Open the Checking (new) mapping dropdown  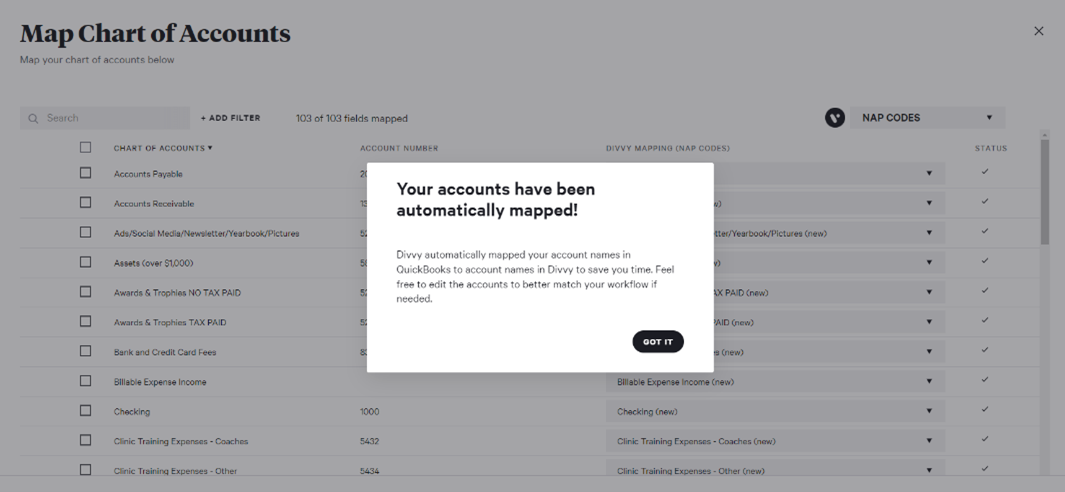click(928, 411)
